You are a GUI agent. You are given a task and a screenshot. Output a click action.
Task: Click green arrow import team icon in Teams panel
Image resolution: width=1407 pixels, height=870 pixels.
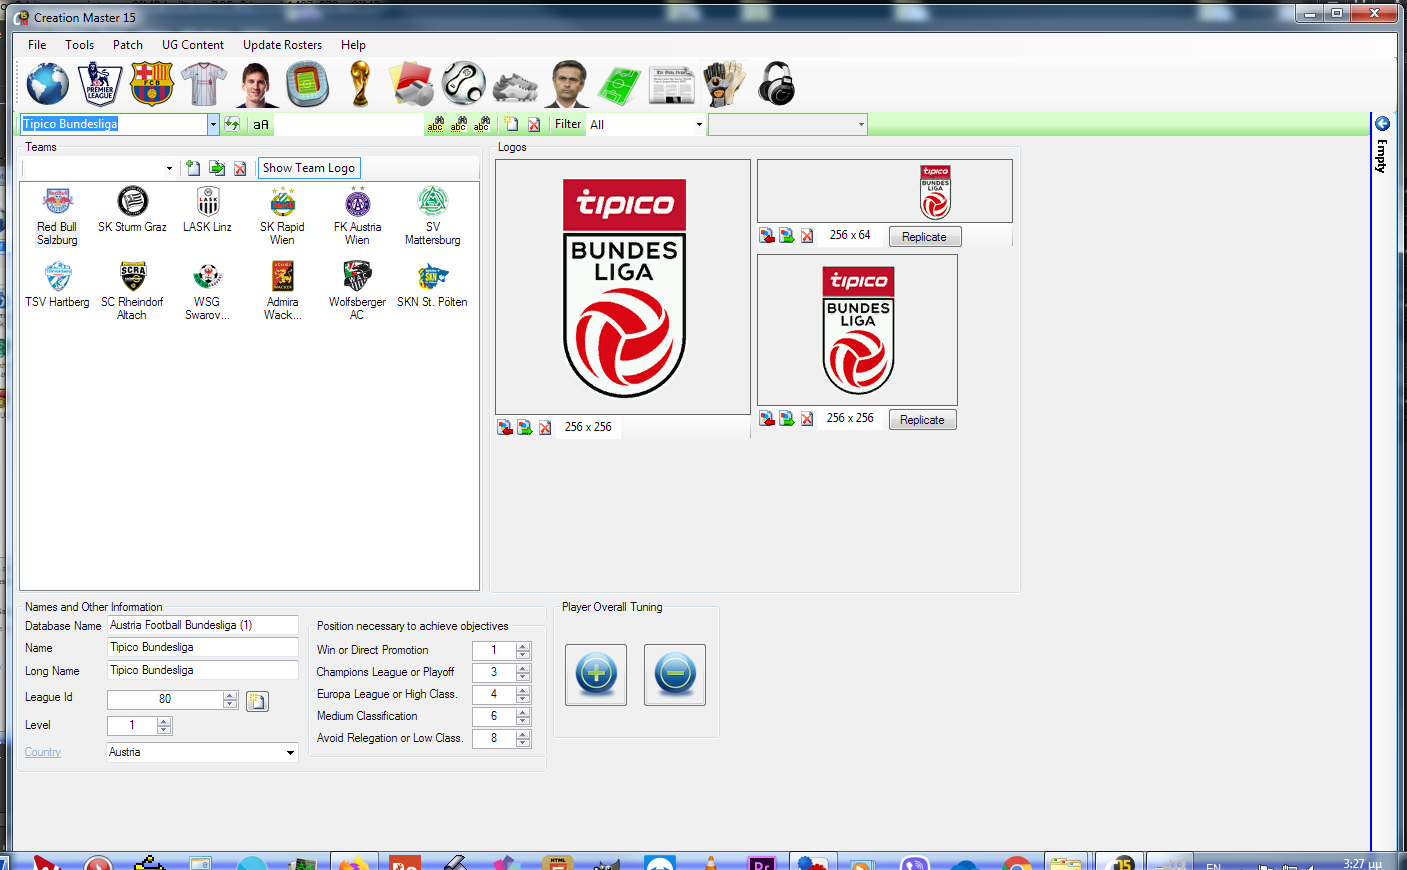[217, 168]
